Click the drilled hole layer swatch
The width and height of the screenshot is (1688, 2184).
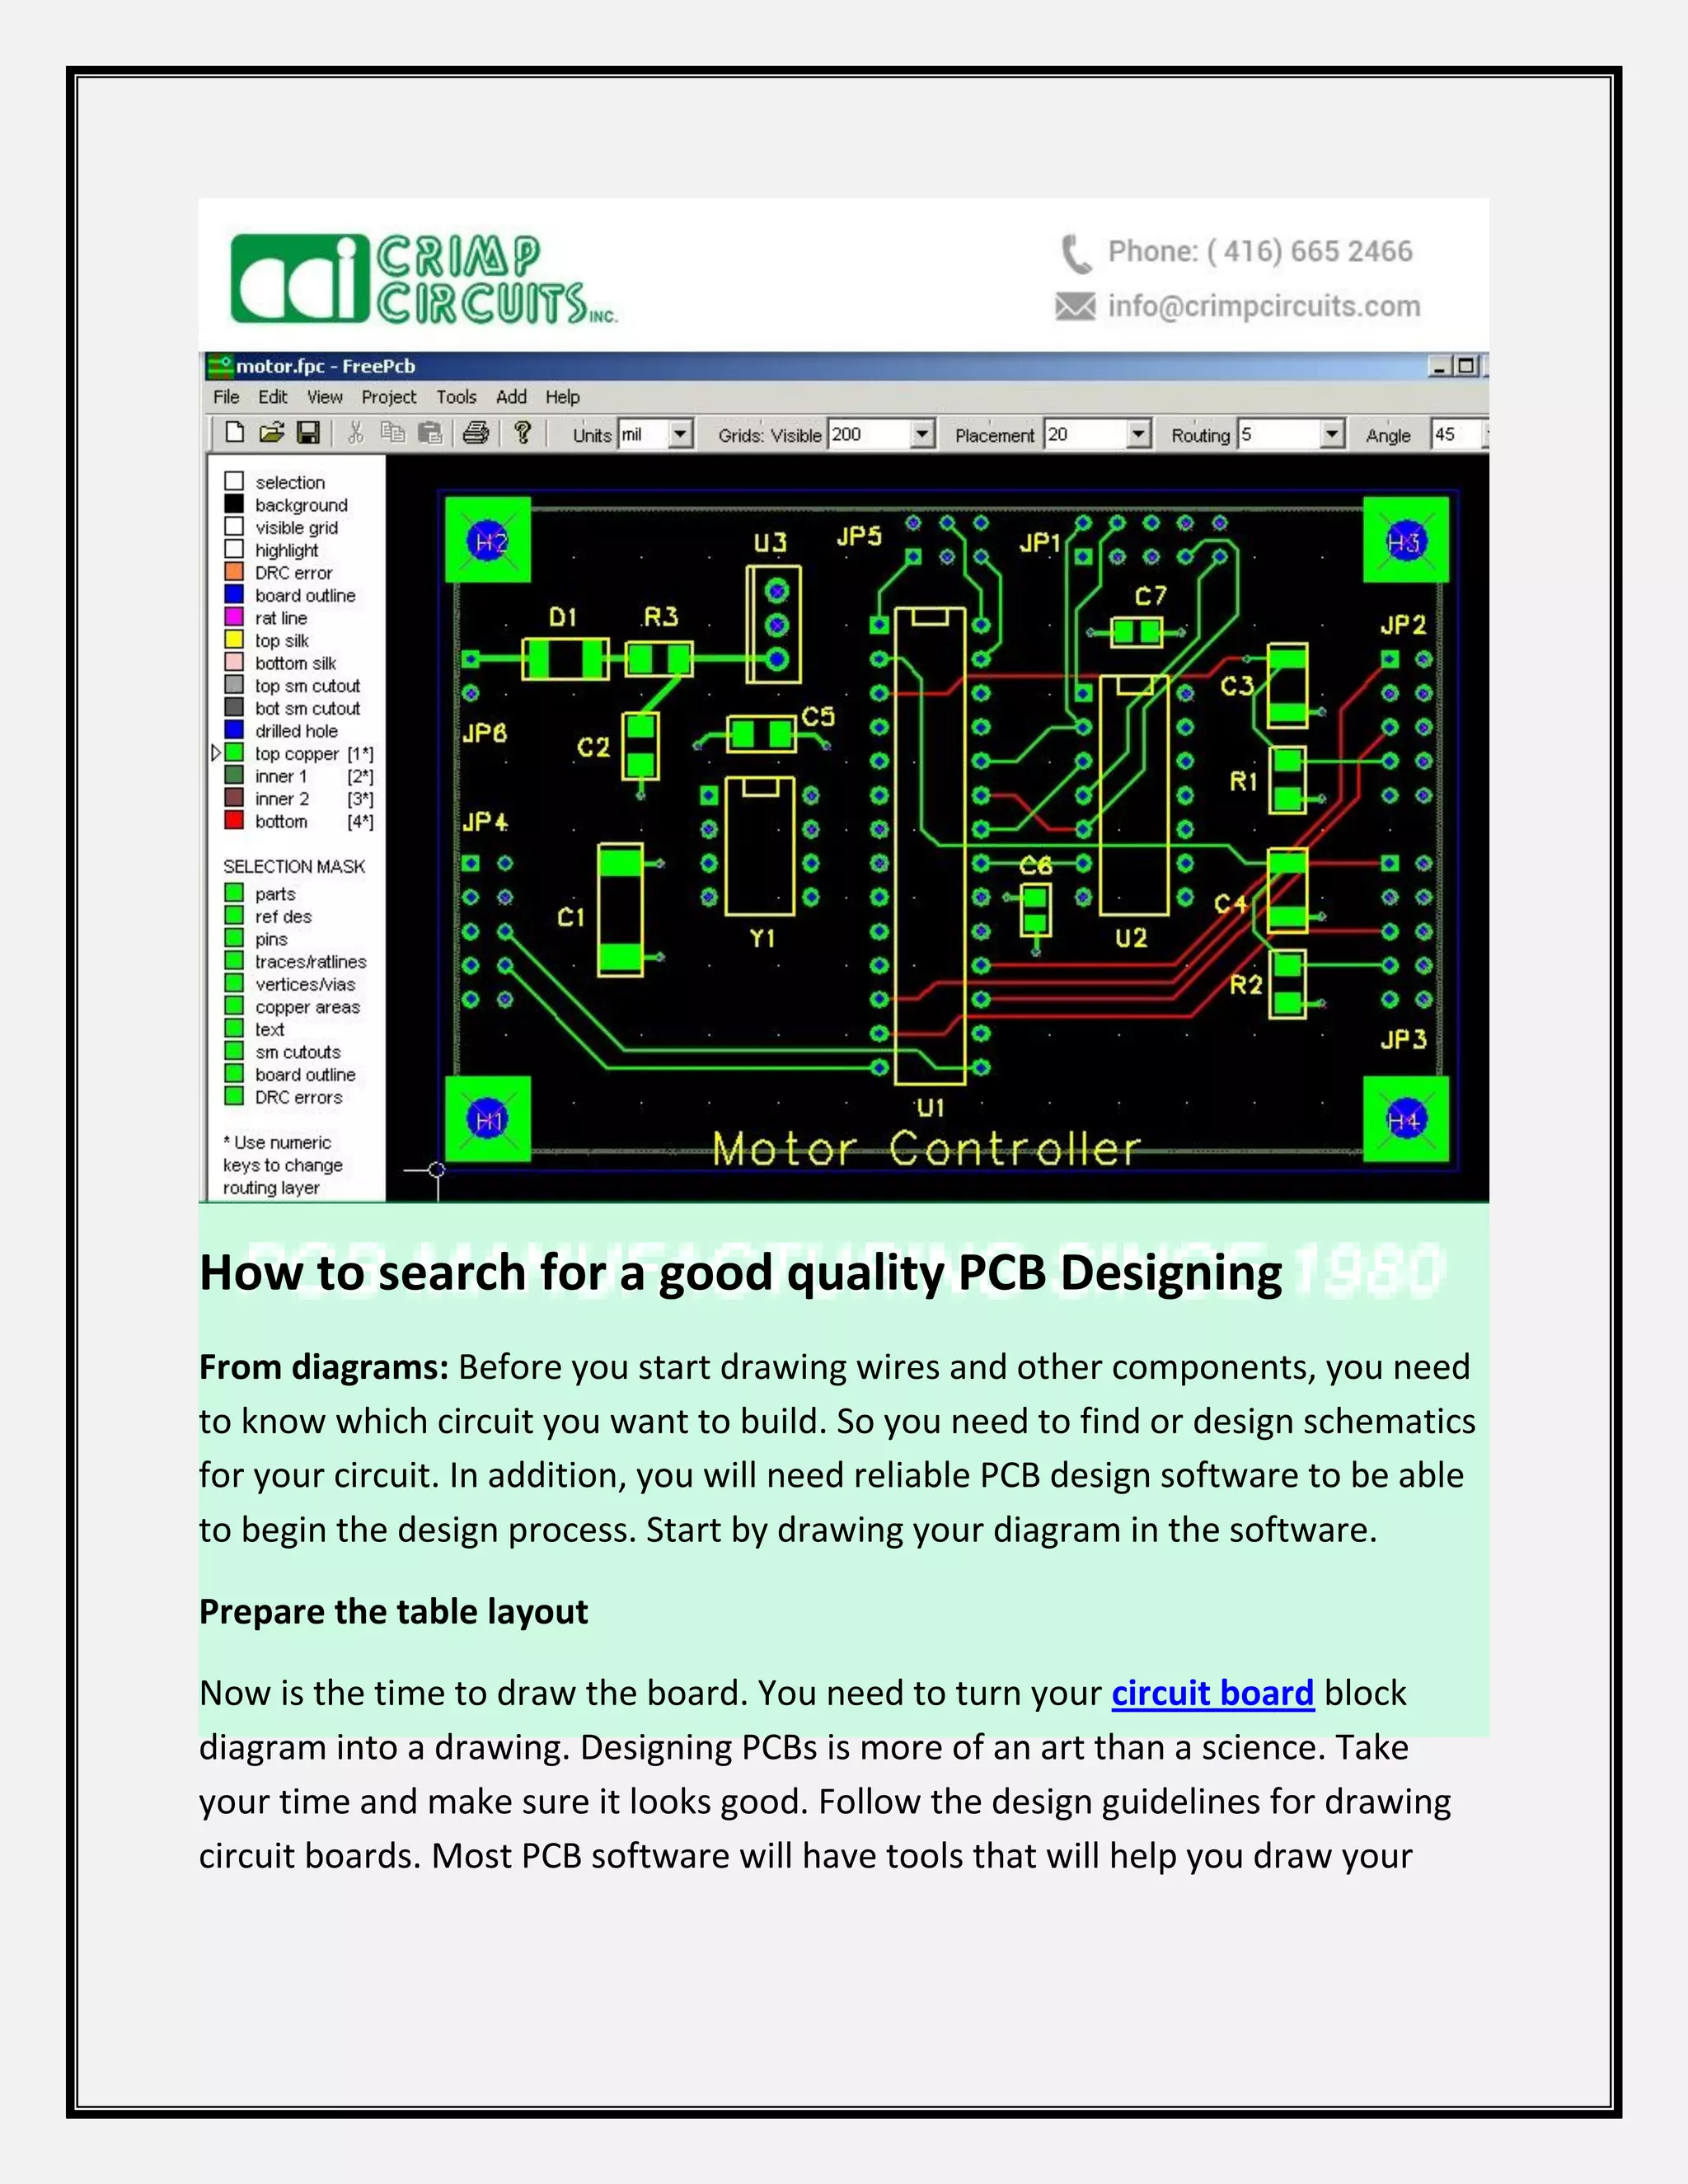coord(234,729)
